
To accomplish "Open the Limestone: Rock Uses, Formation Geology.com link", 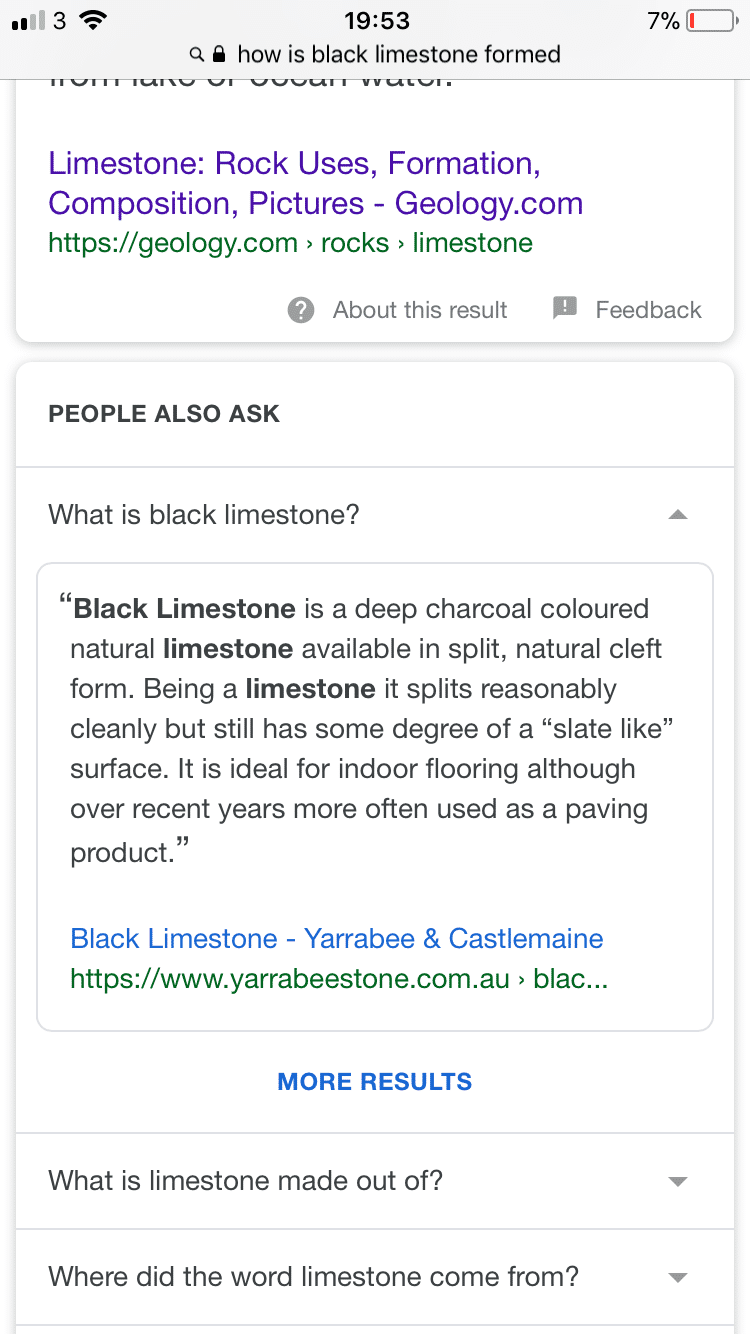I will [315, 183].
